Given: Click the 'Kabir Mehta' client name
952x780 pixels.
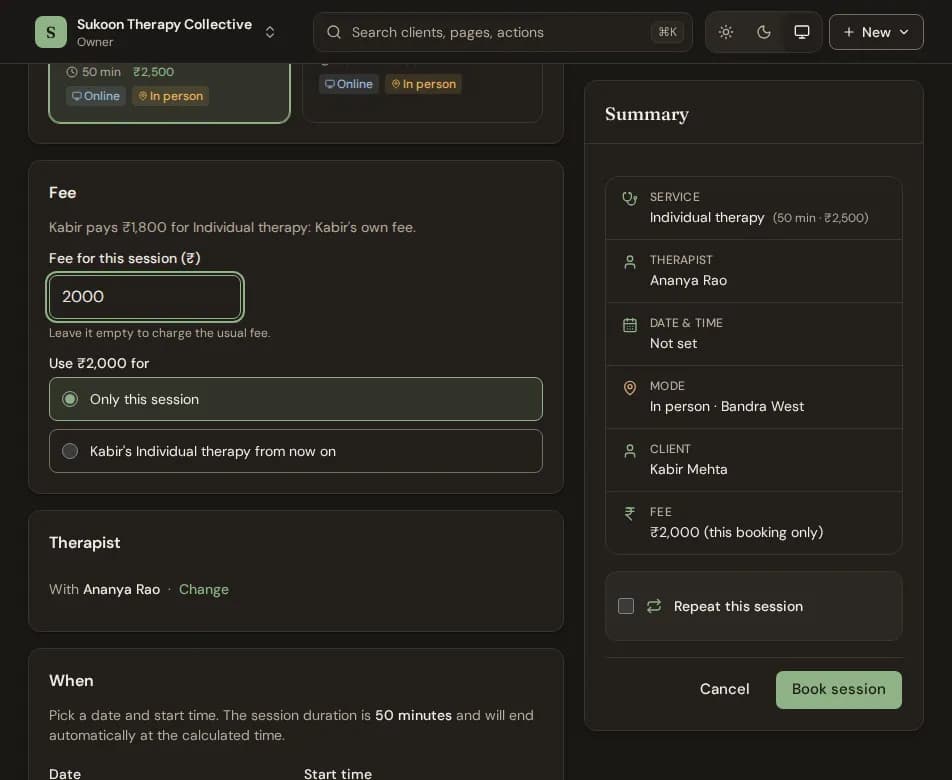Looking at the screenshot, I should 688,469.
